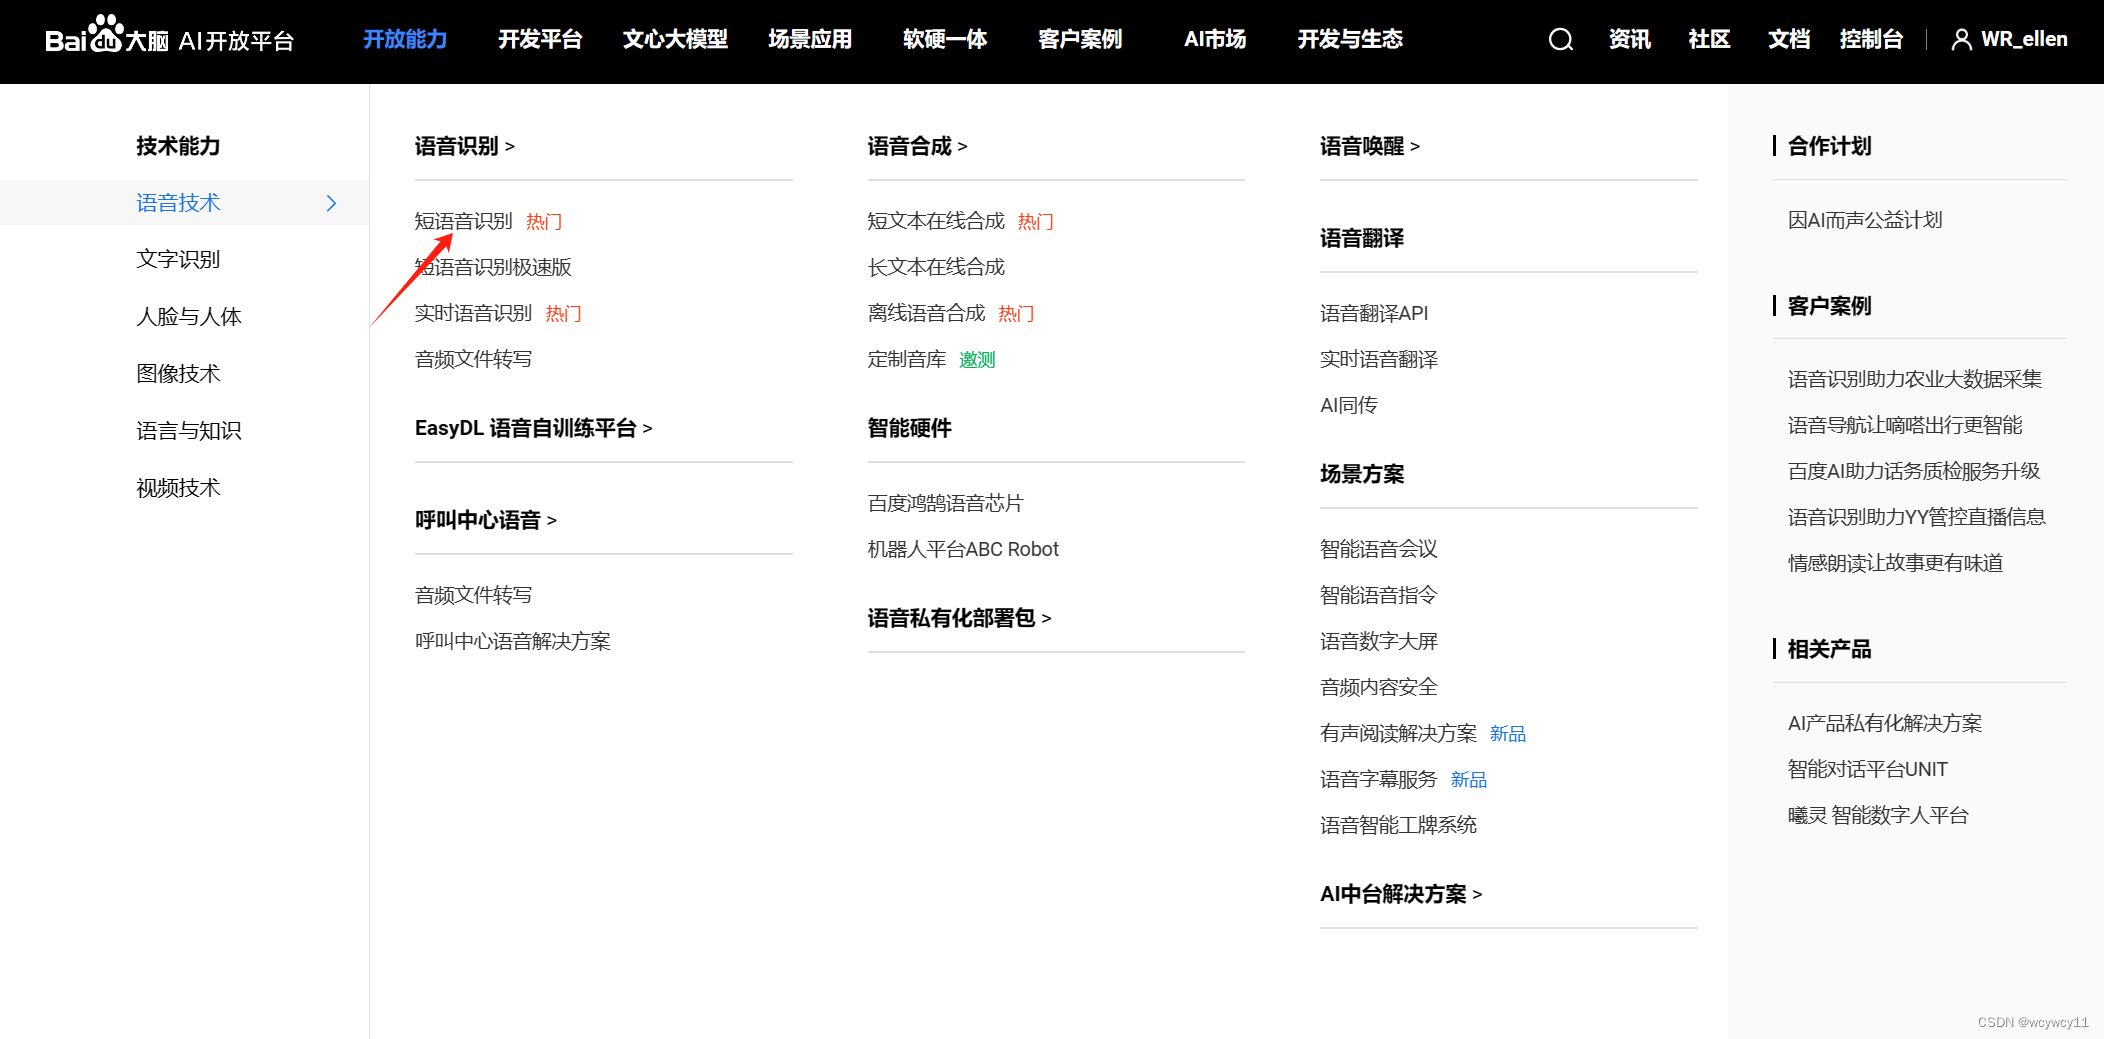Screen dimensions: 2104x1039
Task: Click the Baidu AI open platform logo
Action: 170,36
